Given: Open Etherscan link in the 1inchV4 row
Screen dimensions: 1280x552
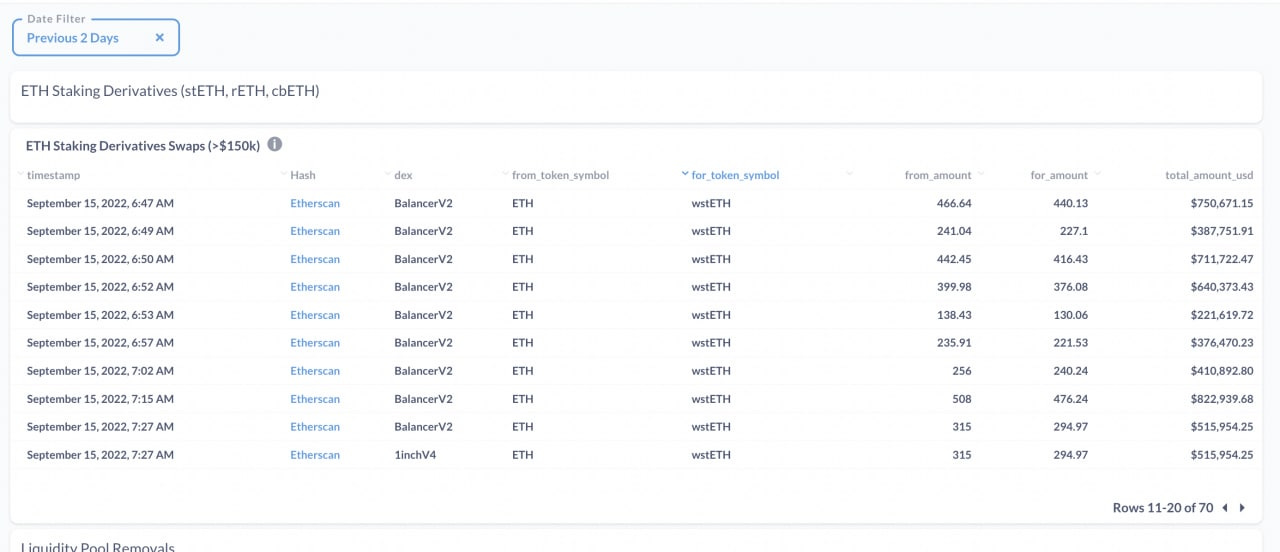Looking at the screenshot, I should [315, 455].
